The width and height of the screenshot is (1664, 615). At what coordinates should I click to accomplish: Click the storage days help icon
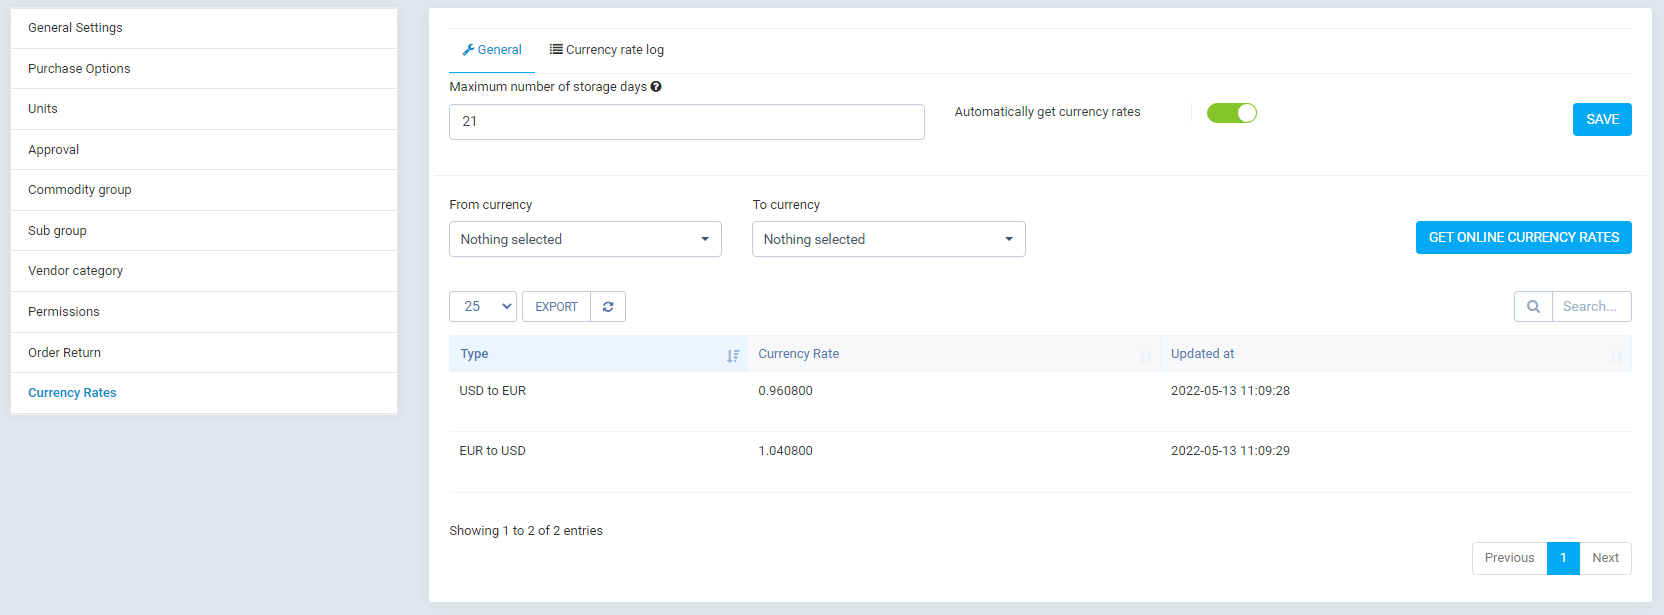coord(656,87)
